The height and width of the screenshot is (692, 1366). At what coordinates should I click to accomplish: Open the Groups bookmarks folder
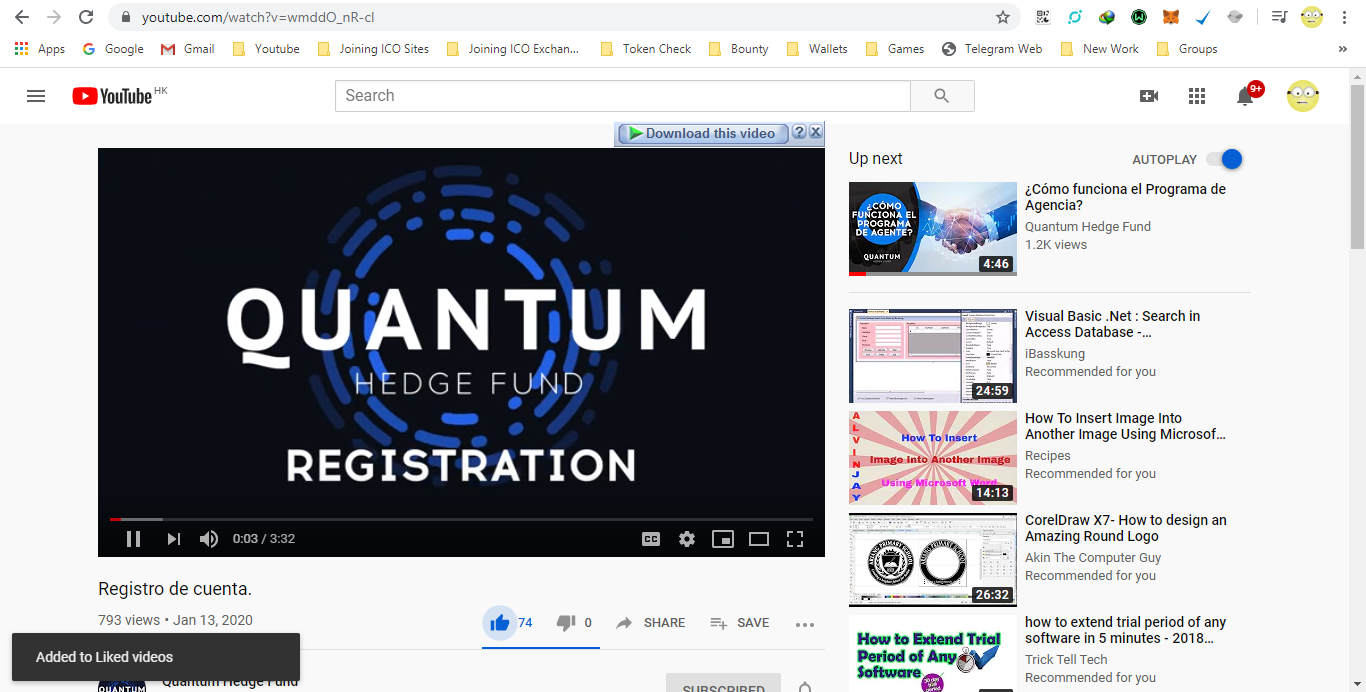pyautogui.click(x=1186, y=48)
